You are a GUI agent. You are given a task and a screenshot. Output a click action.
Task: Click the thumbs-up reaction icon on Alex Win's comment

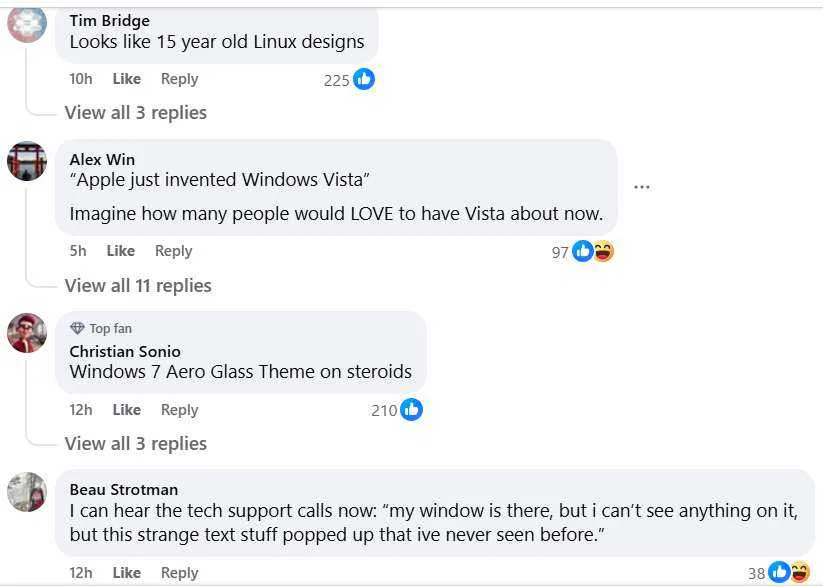click(582, 251)
